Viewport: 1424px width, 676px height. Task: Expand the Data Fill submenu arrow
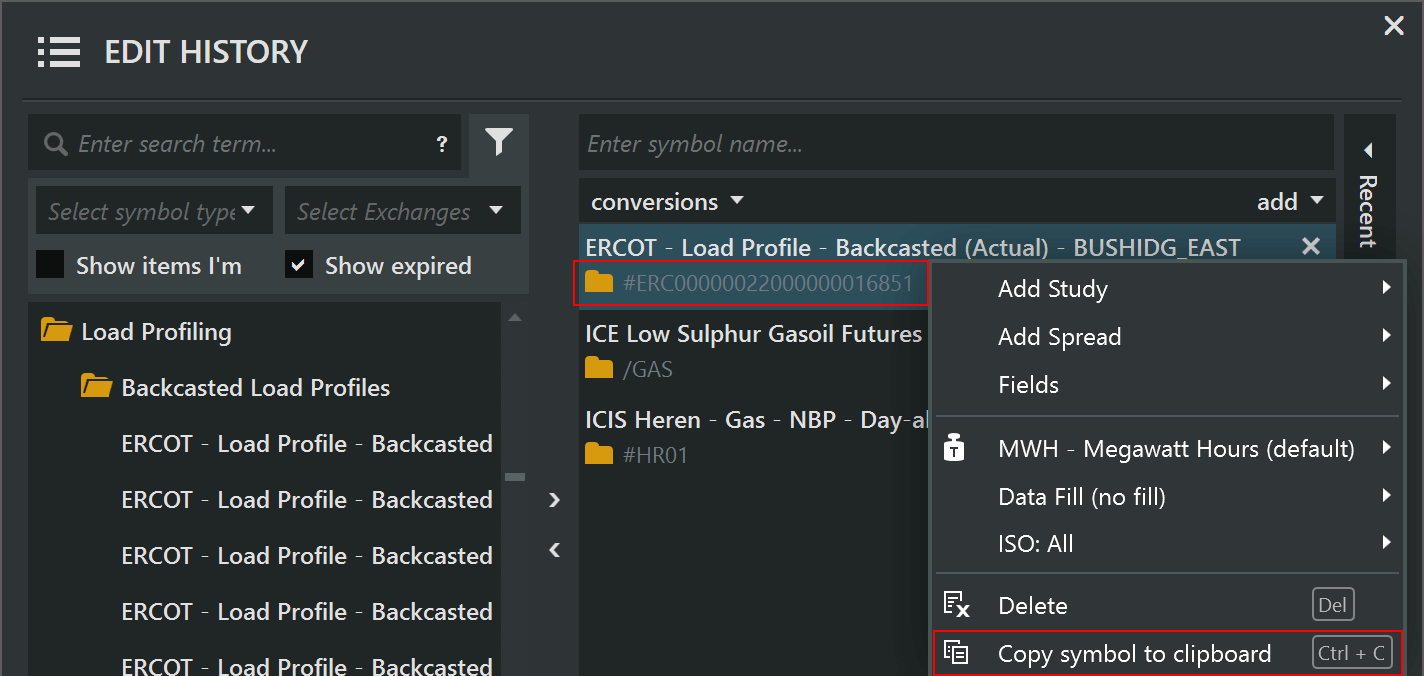point(1387,496)
